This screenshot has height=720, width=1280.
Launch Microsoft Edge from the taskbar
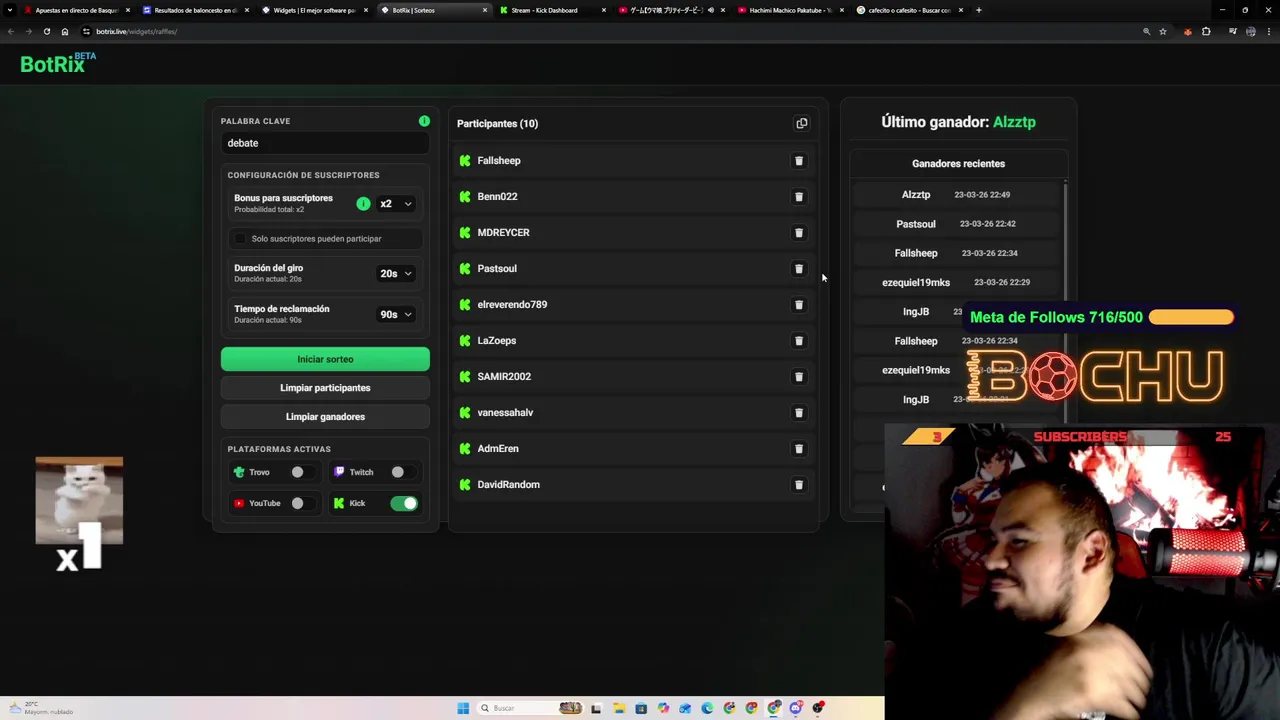(x=707, y=708)
